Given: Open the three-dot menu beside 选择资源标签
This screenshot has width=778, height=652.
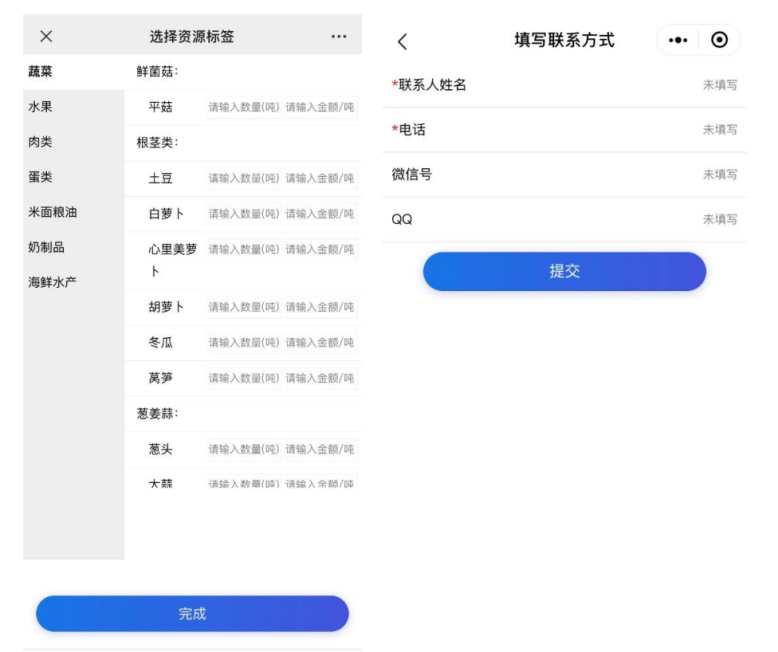Looking at the screenshot, I should (x=339, y=37).
